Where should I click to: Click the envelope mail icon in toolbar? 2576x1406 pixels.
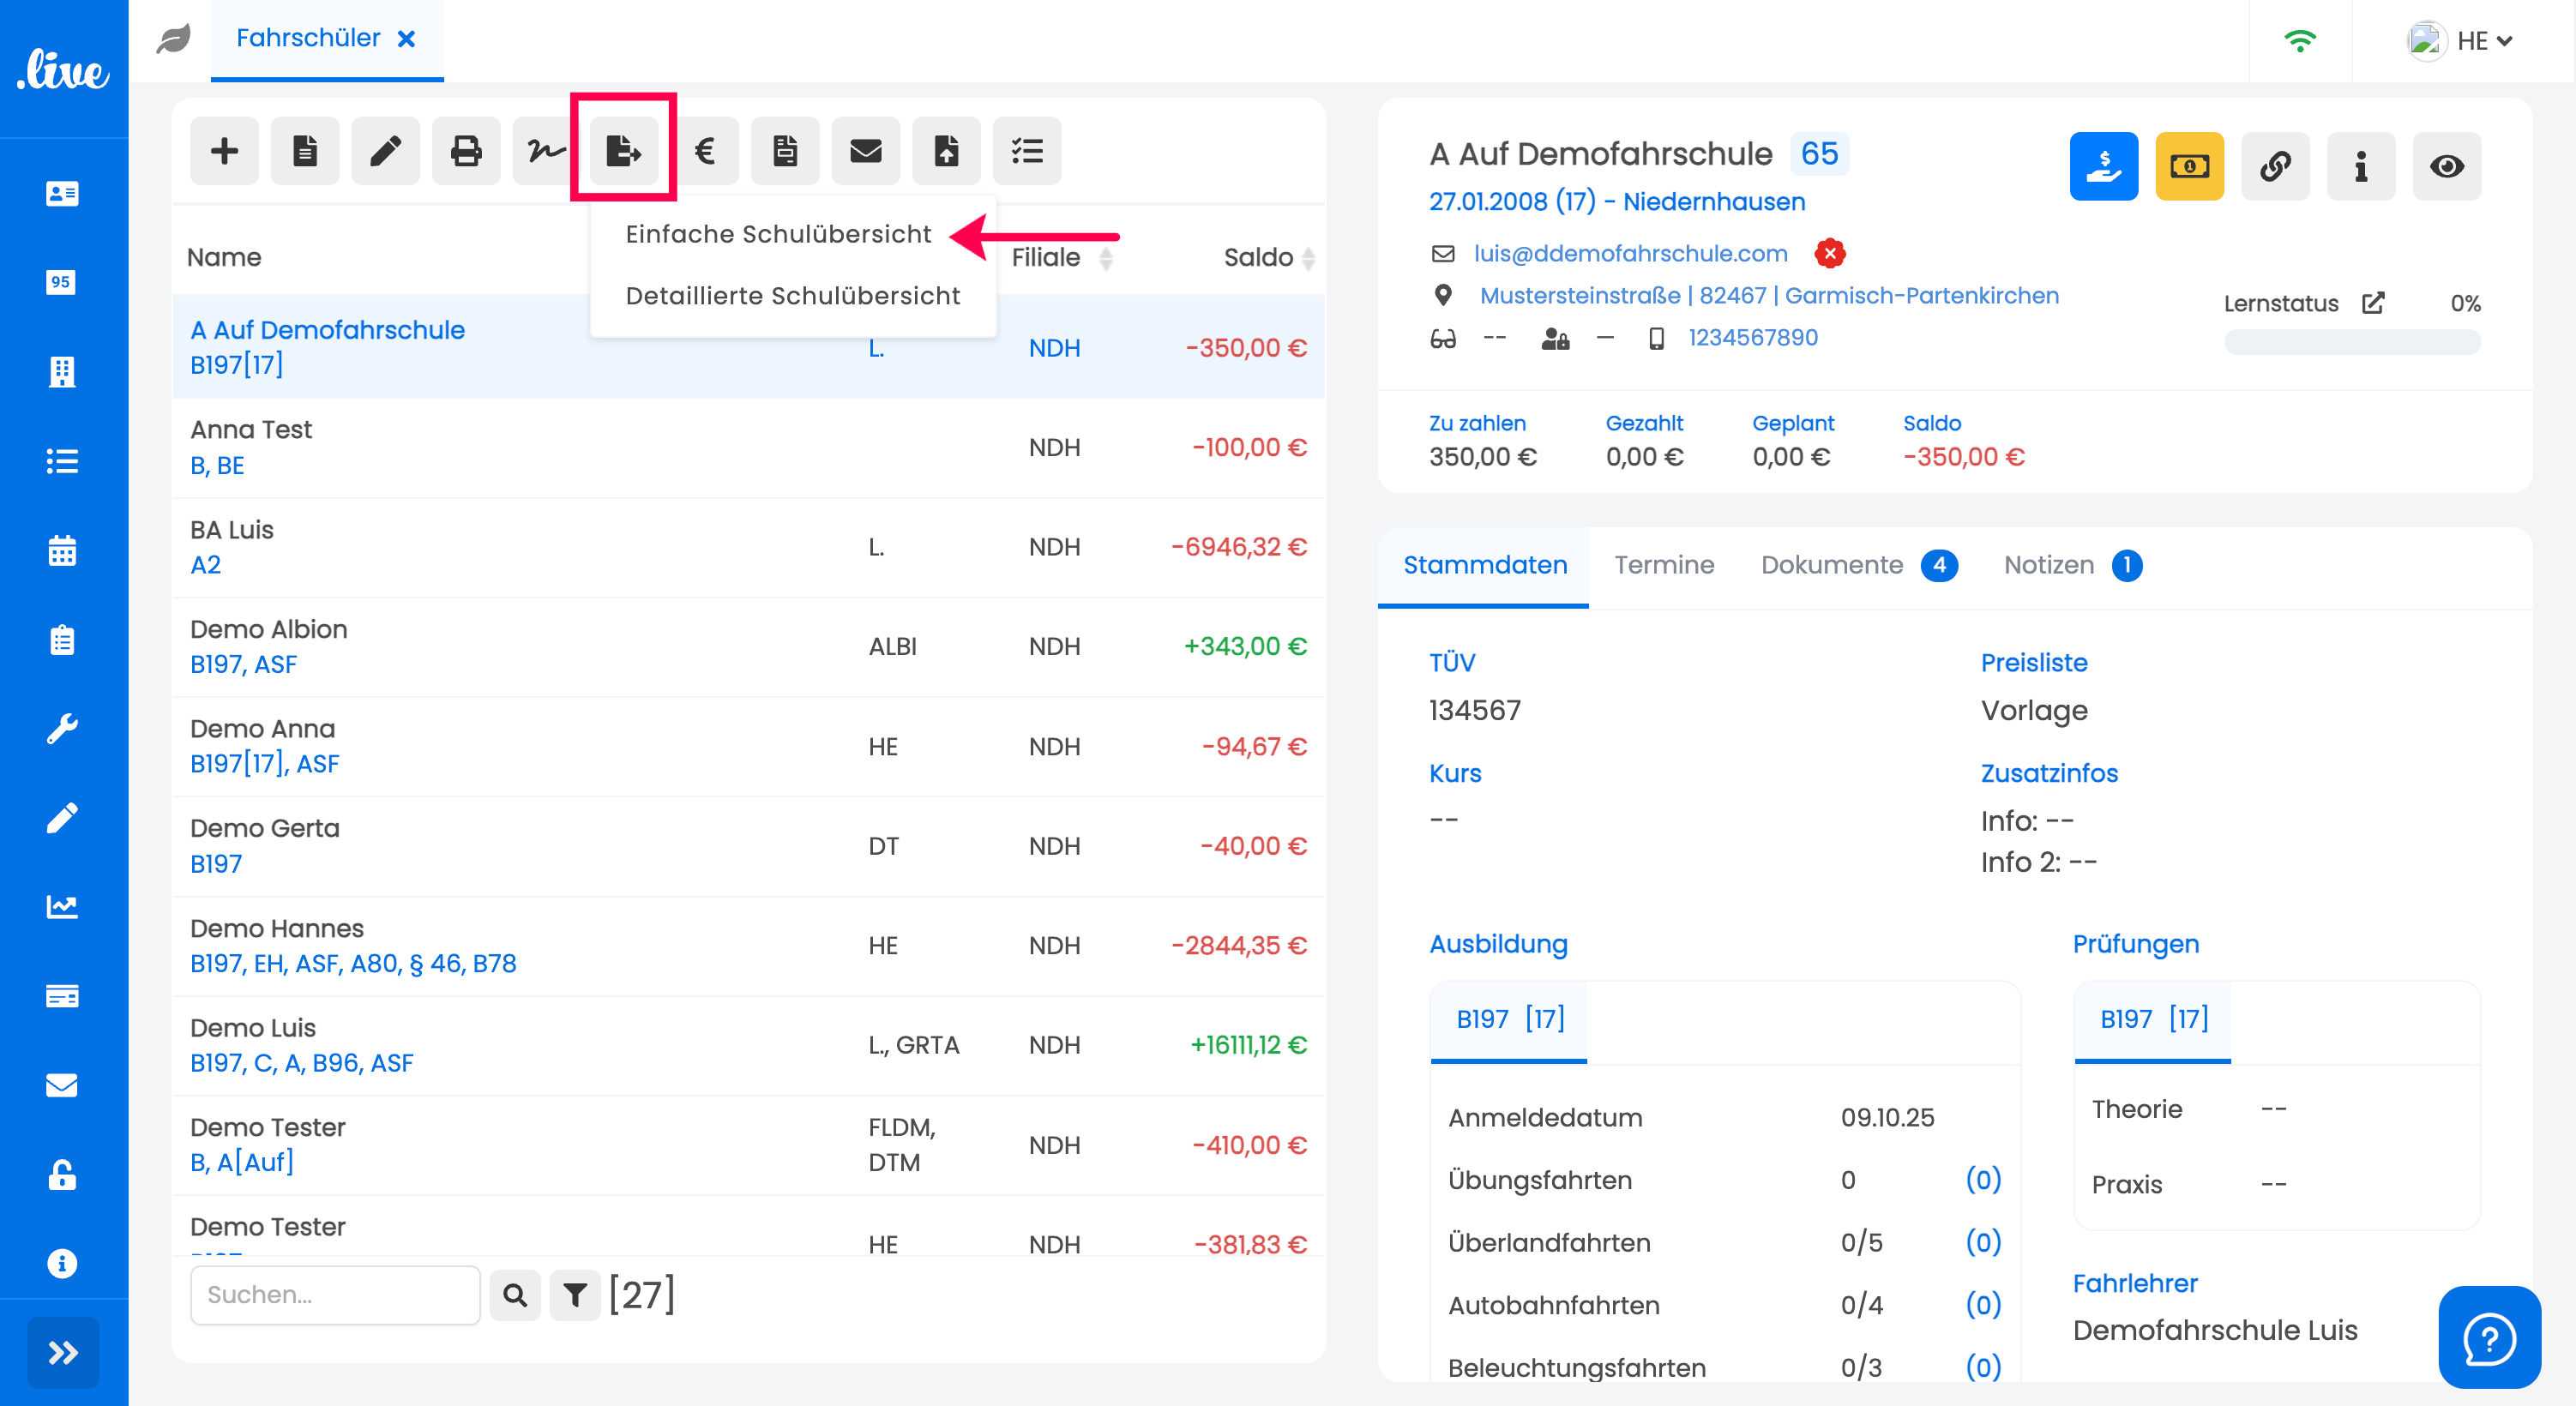[865, 151]
